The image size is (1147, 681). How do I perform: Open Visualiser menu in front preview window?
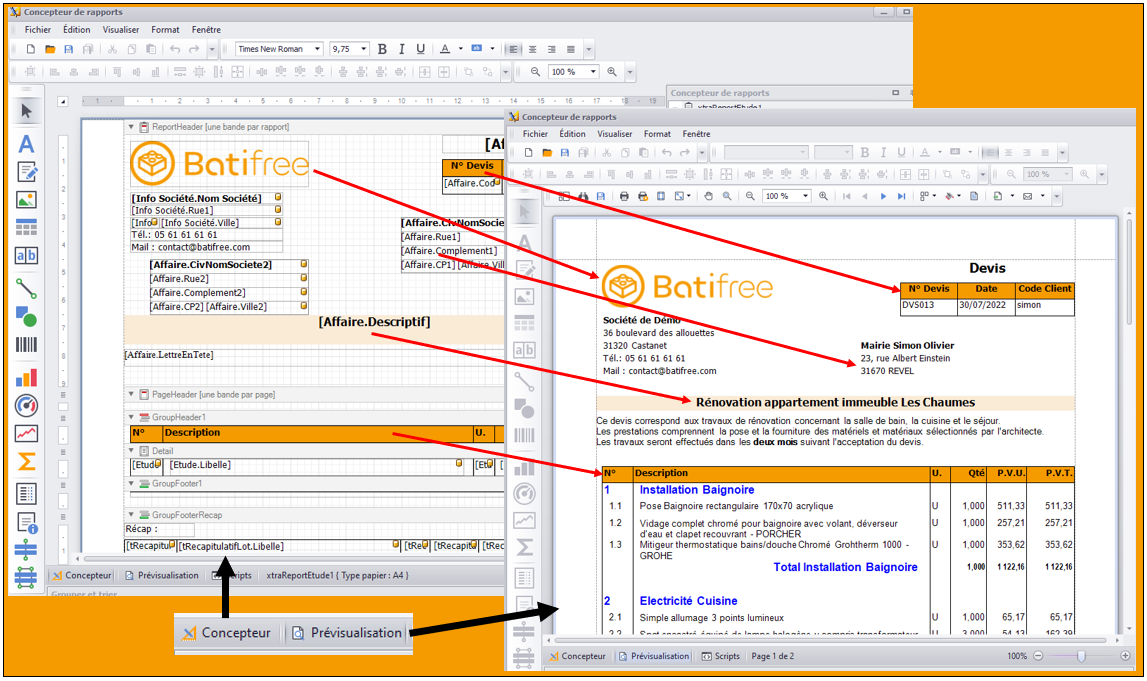click(614, 134)
